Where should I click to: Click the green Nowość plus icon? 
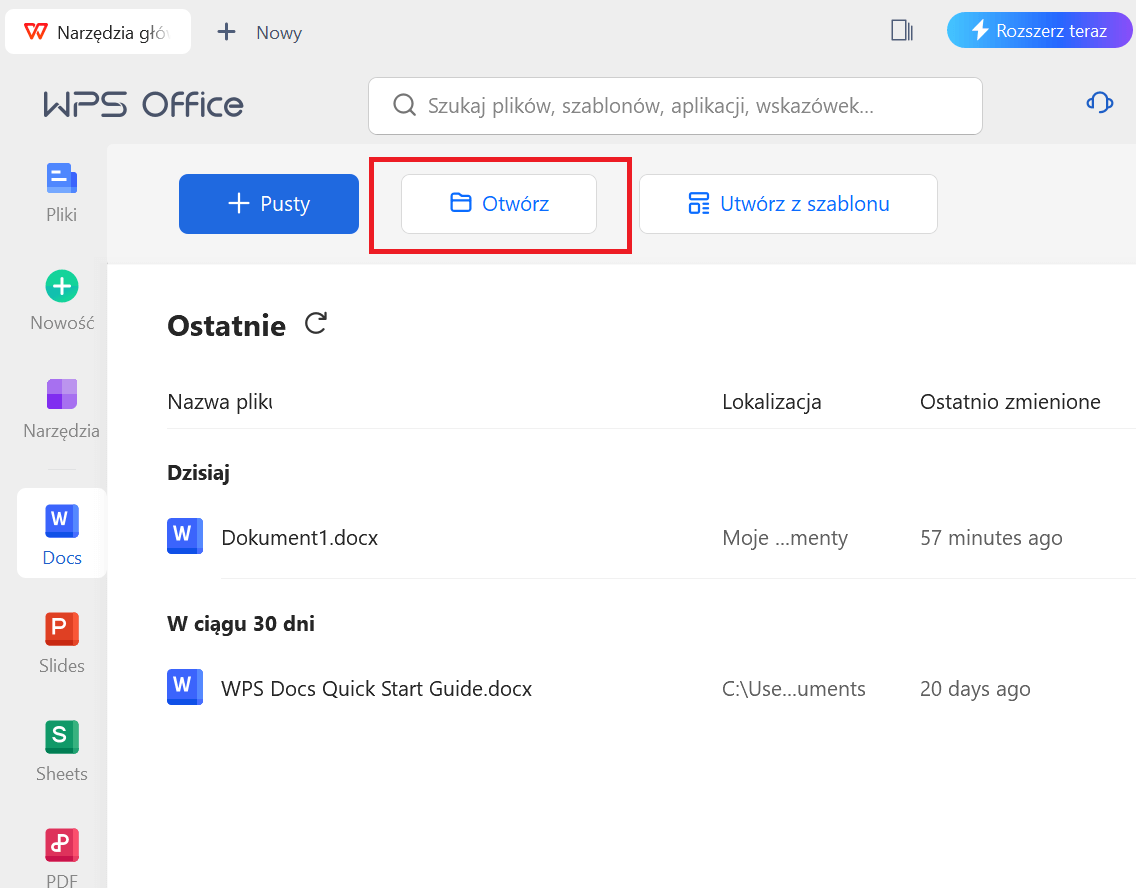click(62, 286)
